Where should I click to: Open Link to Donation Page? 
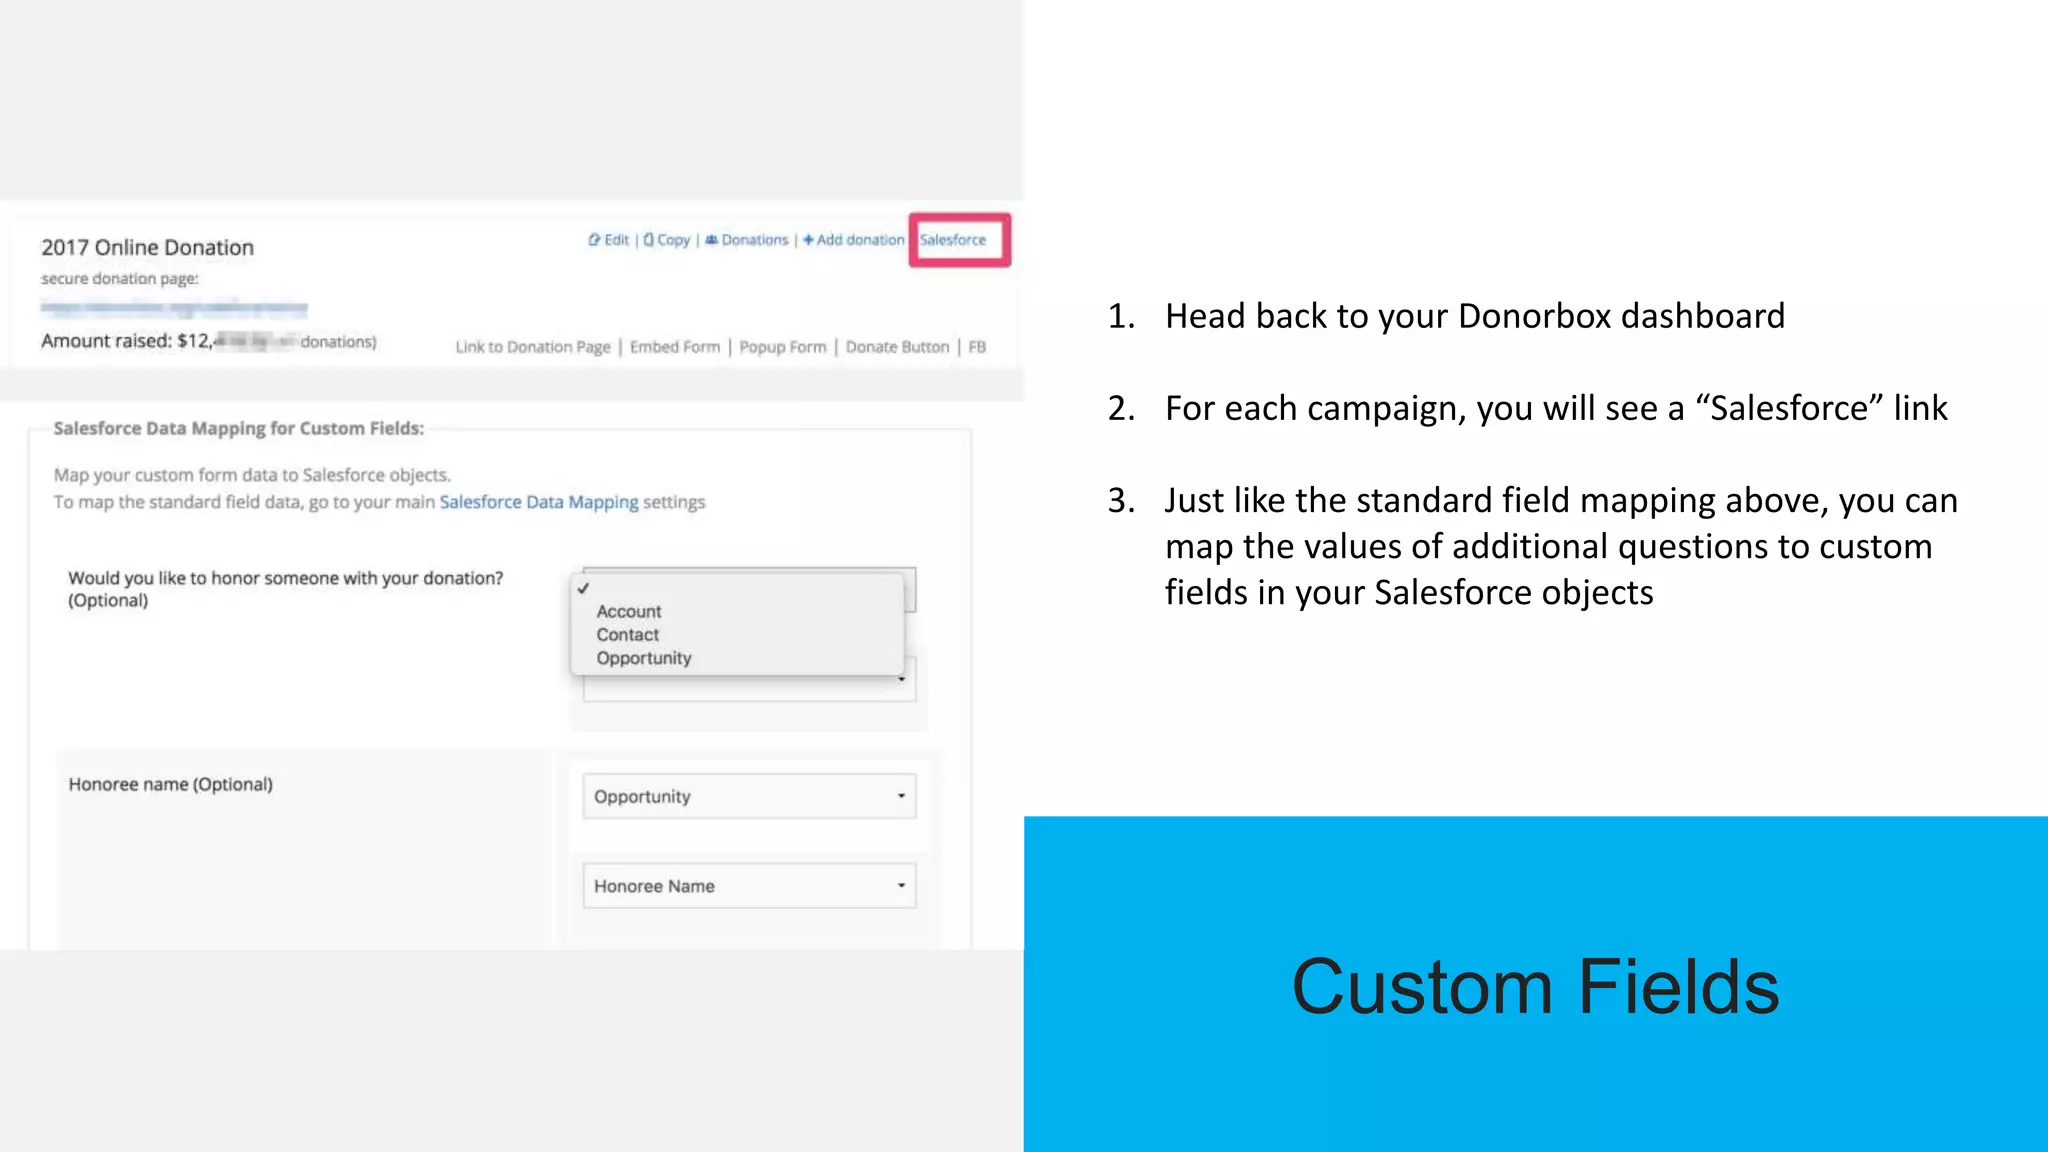533,347
